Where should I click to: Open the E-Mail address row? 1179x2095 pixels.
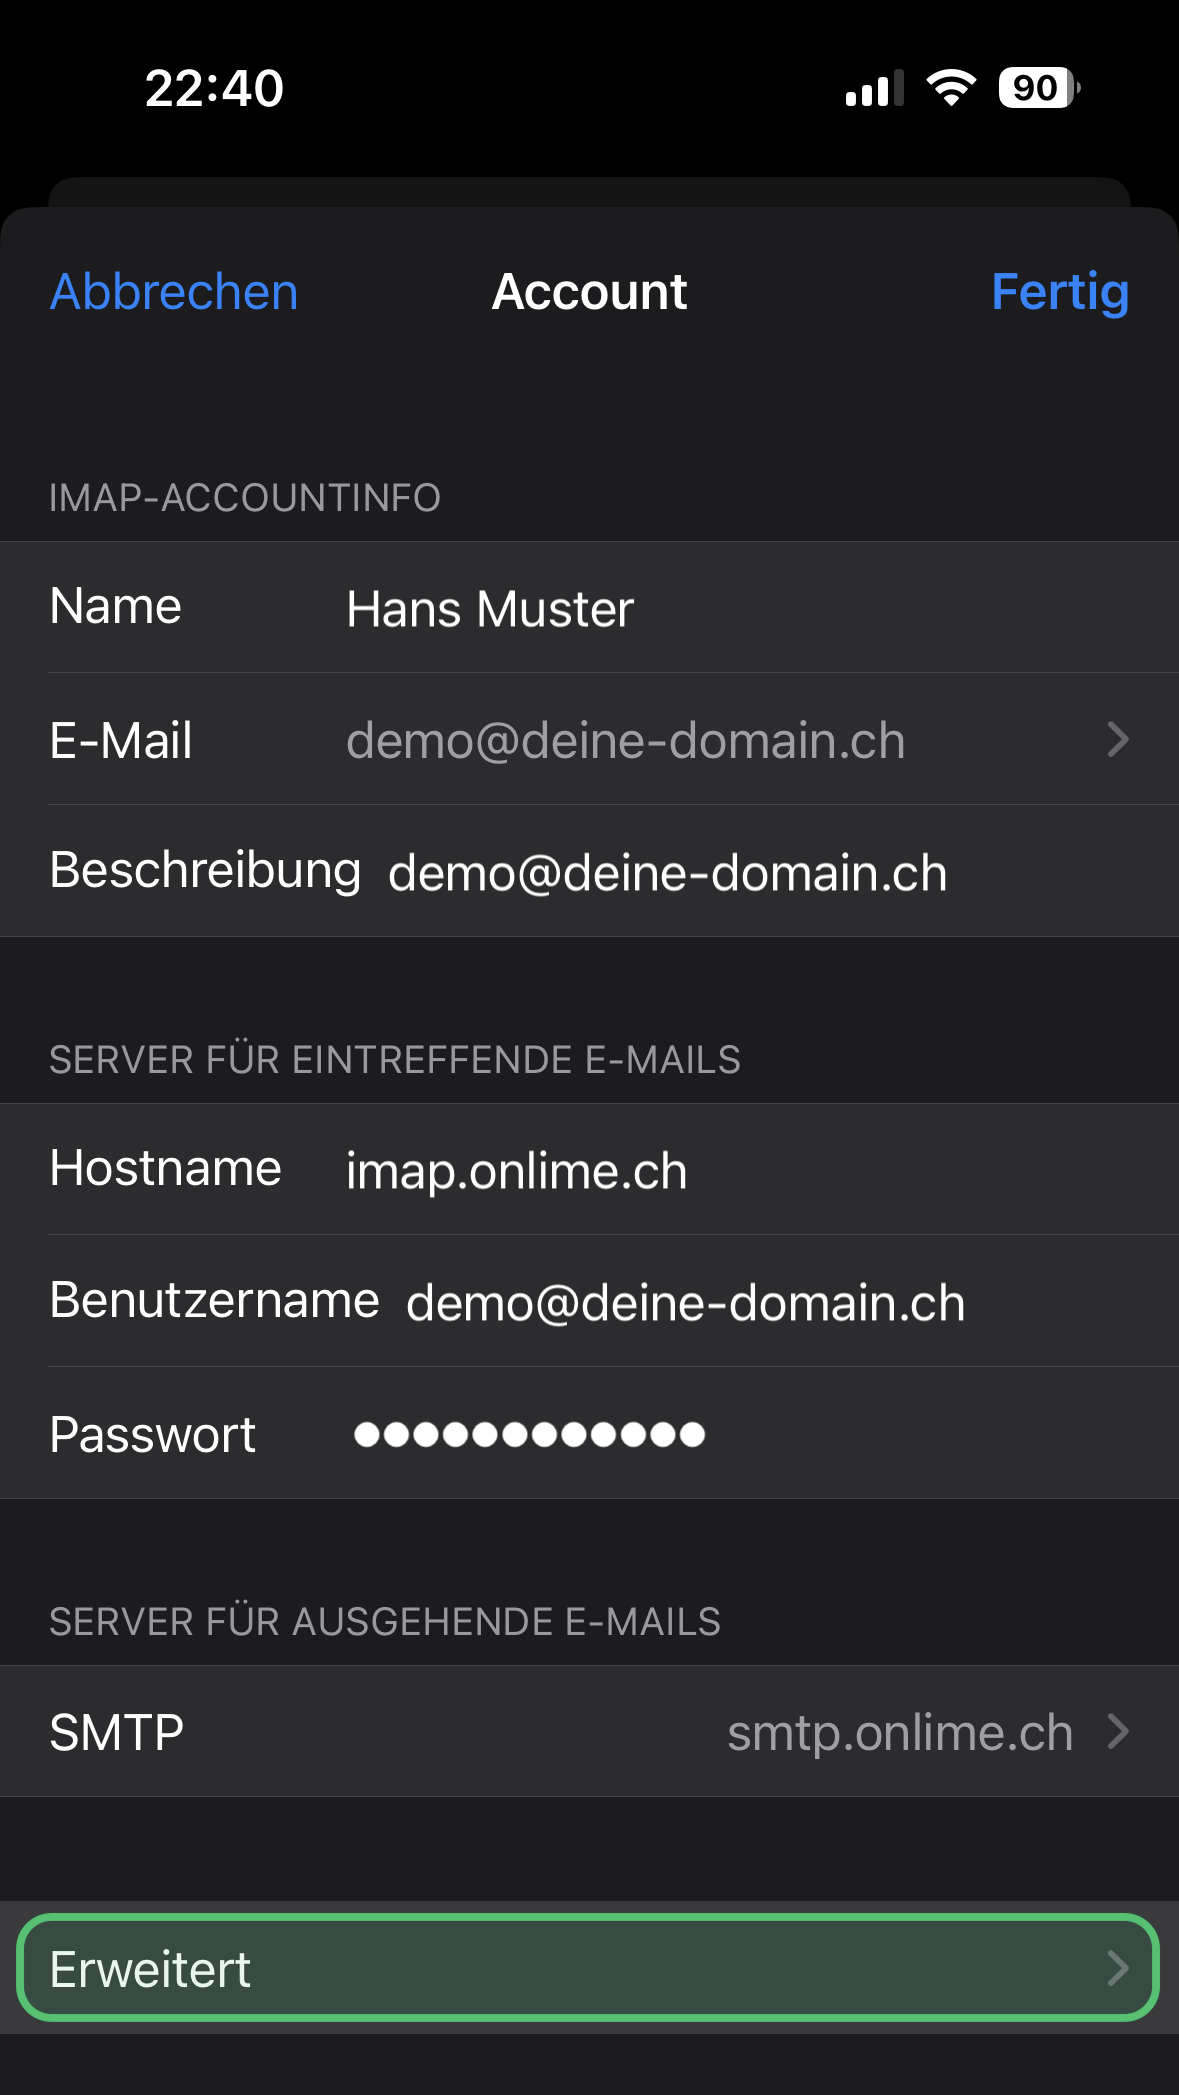click(589, 739)
